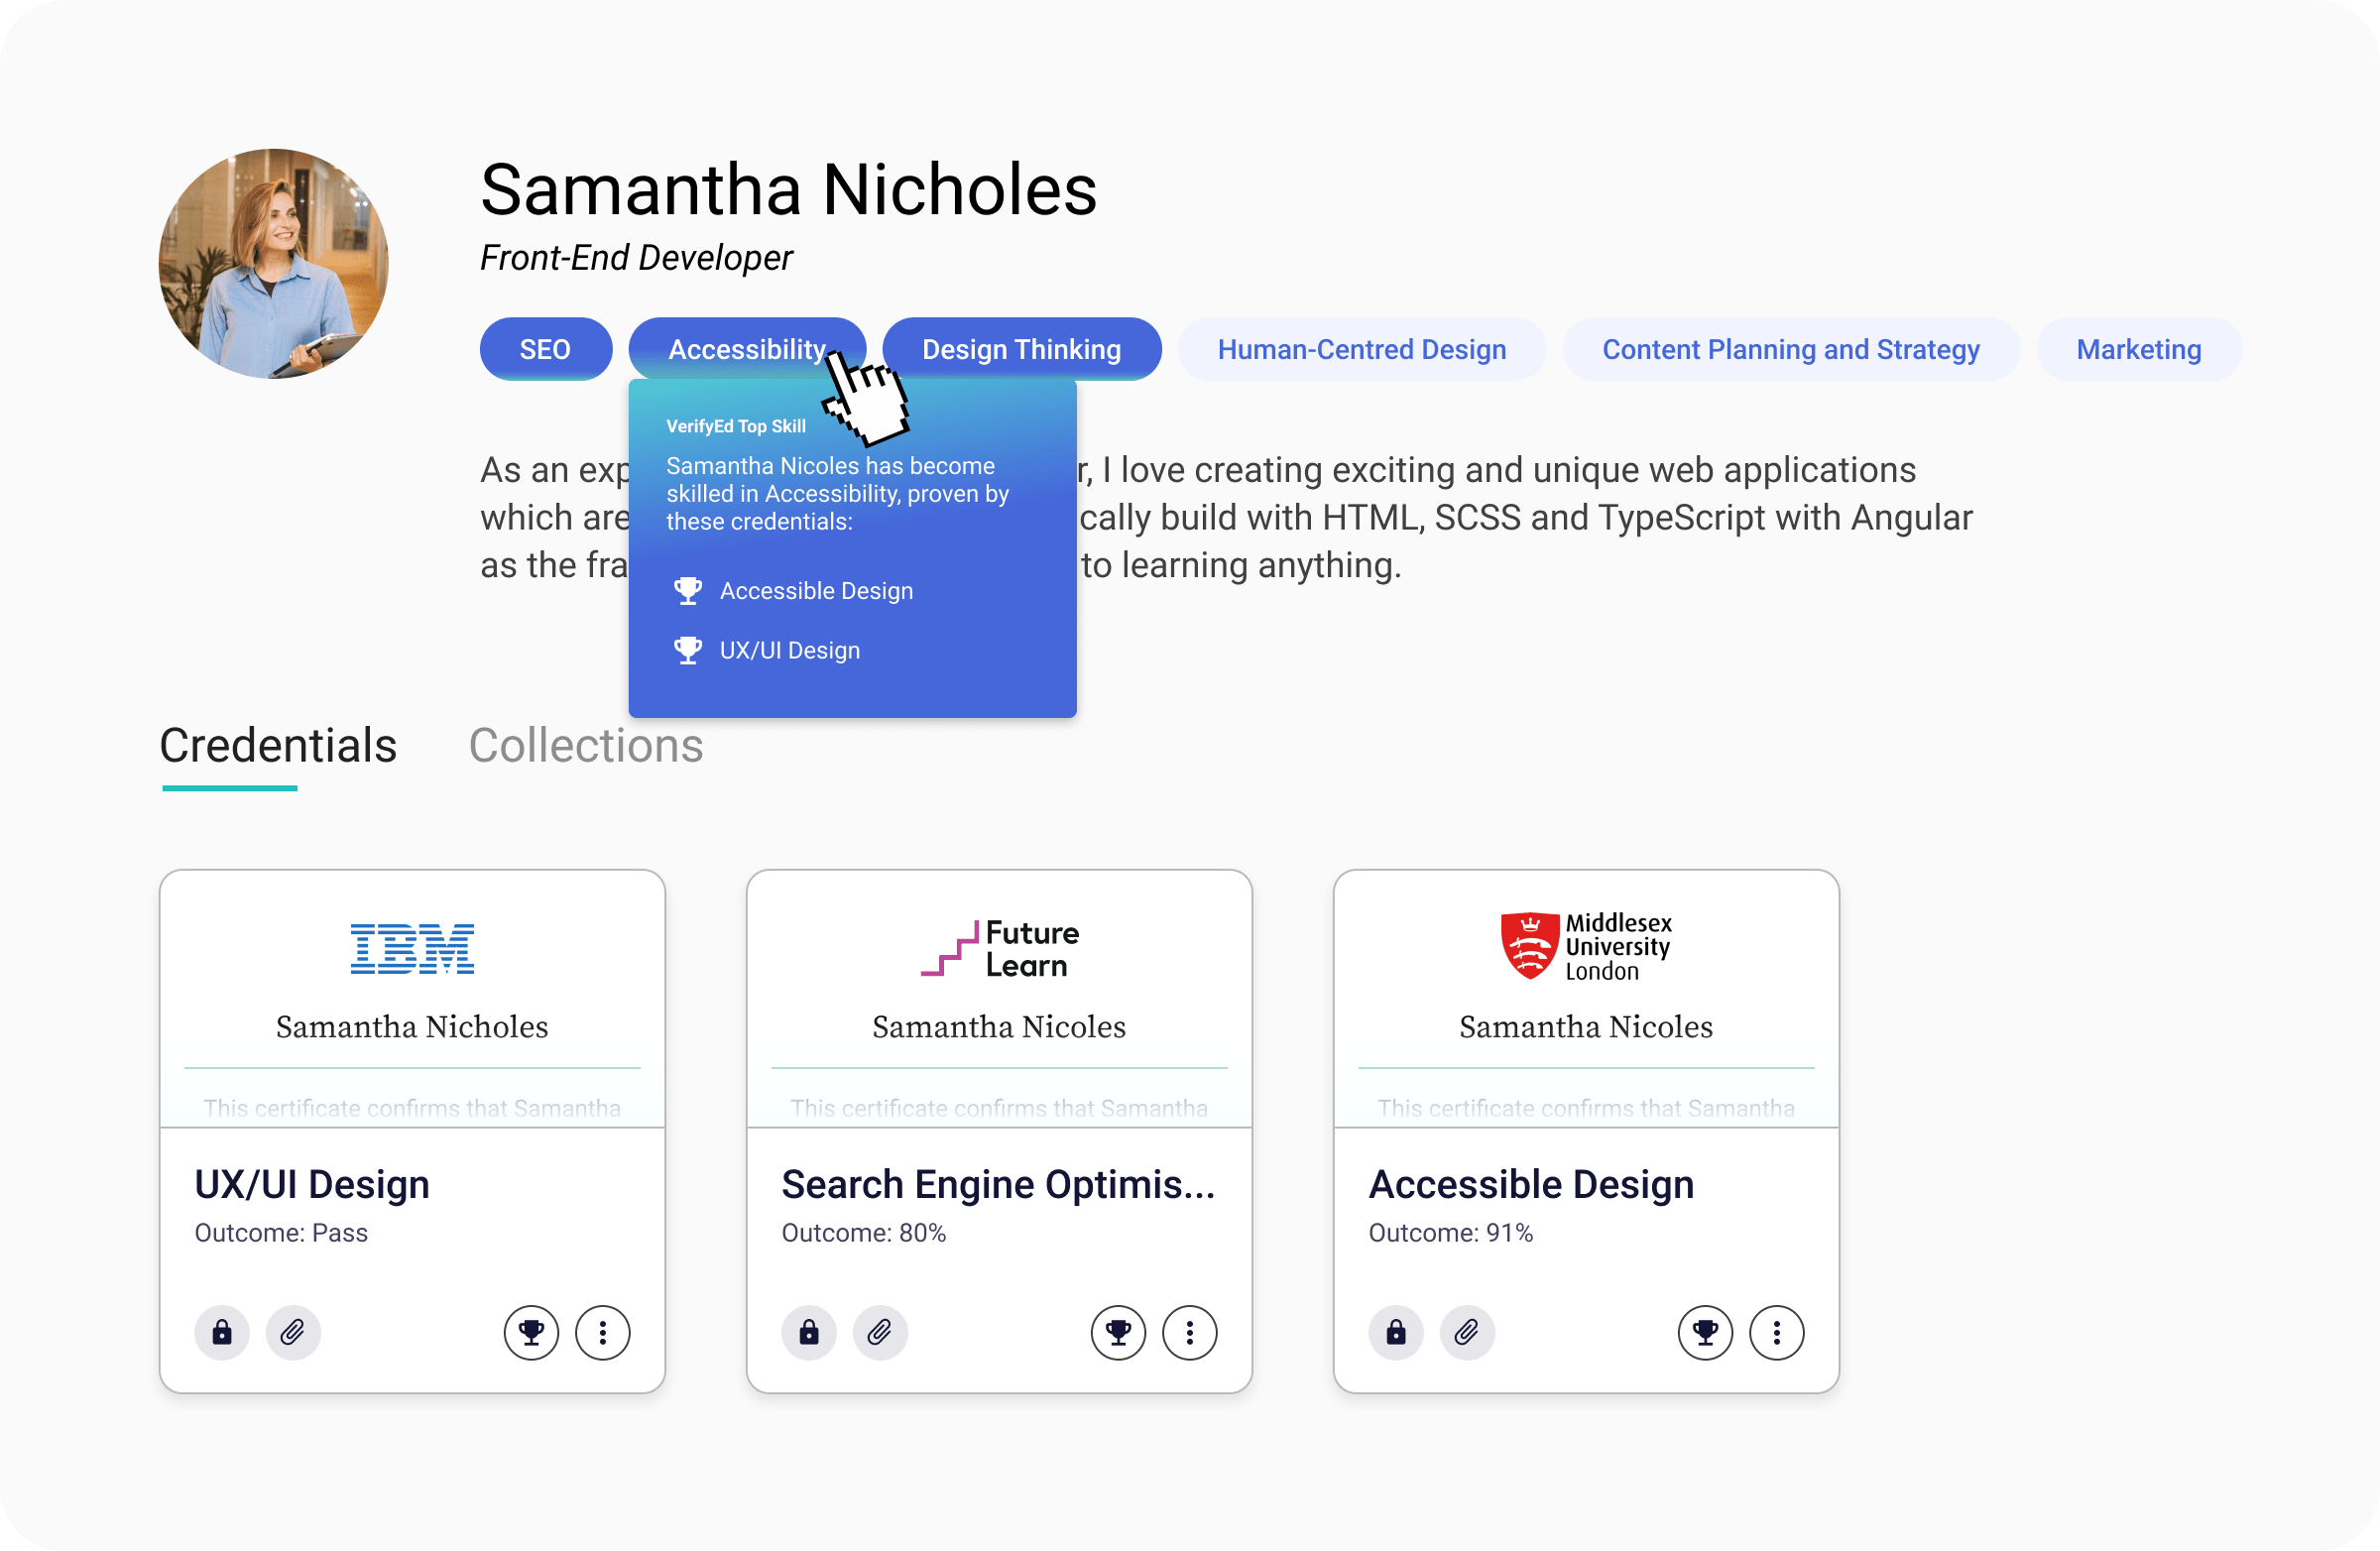
Task: Click lock icon on Accessible Design card
Action: tap(1396, 1332)
